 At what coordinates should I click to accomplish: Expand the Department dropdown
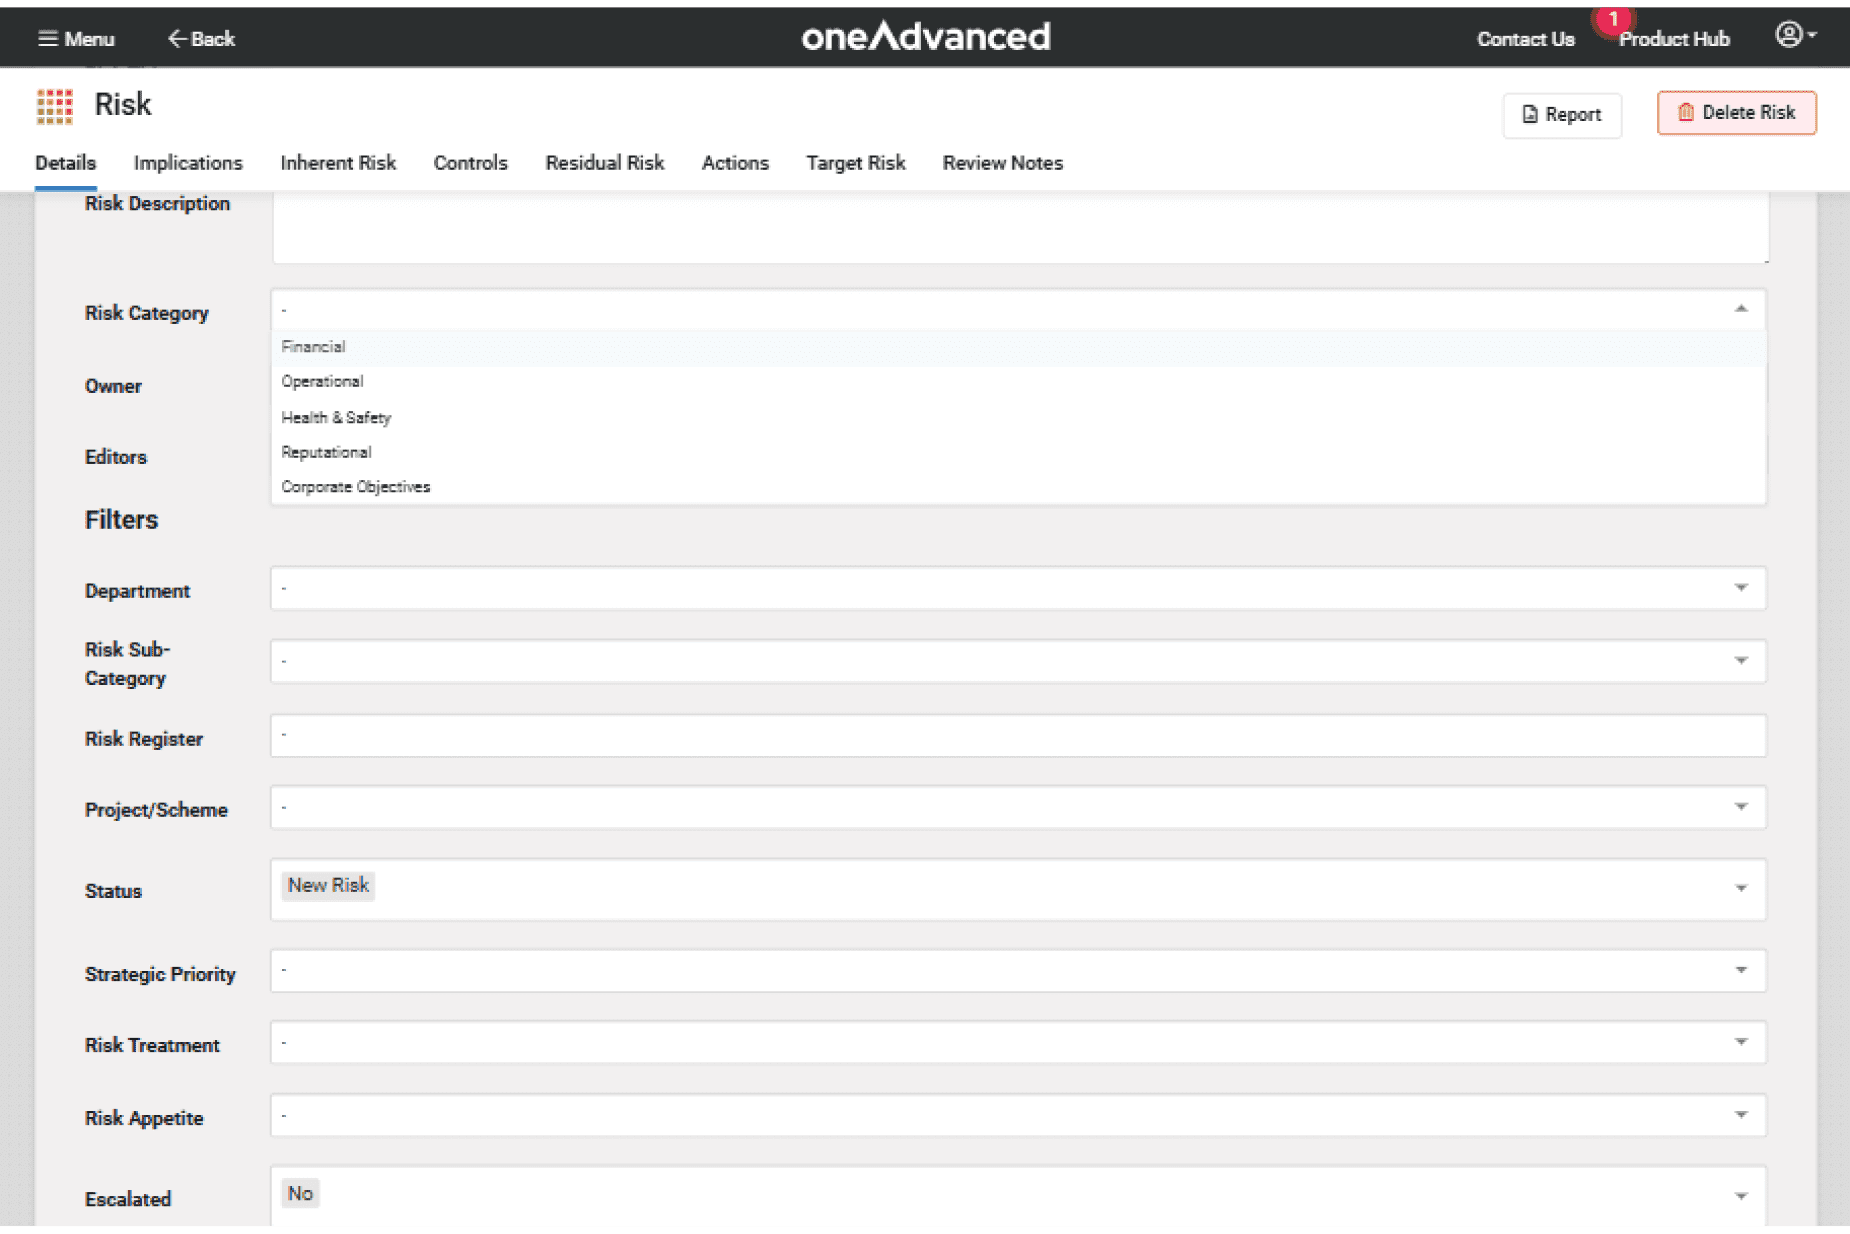(1741, 588)
